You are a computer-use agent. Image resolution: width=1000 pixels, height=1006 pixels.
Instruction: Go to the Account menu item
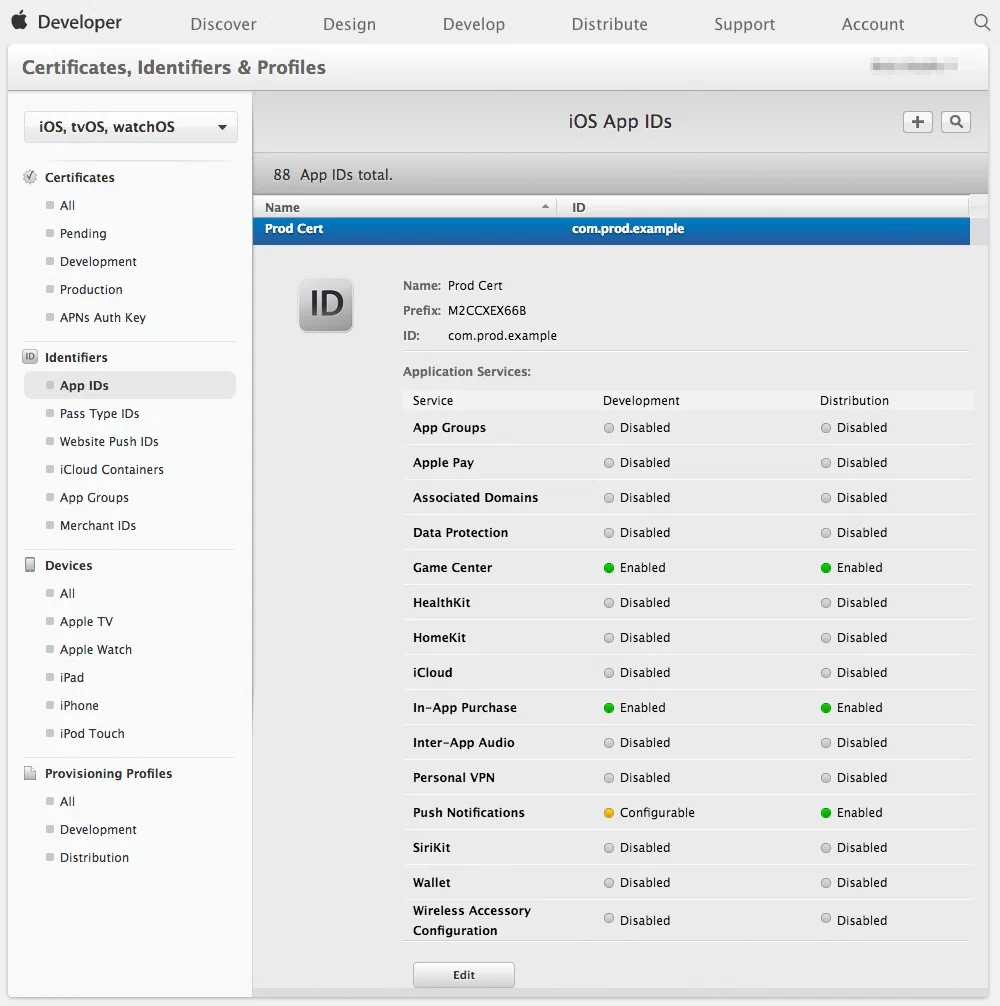pos(872,24)
